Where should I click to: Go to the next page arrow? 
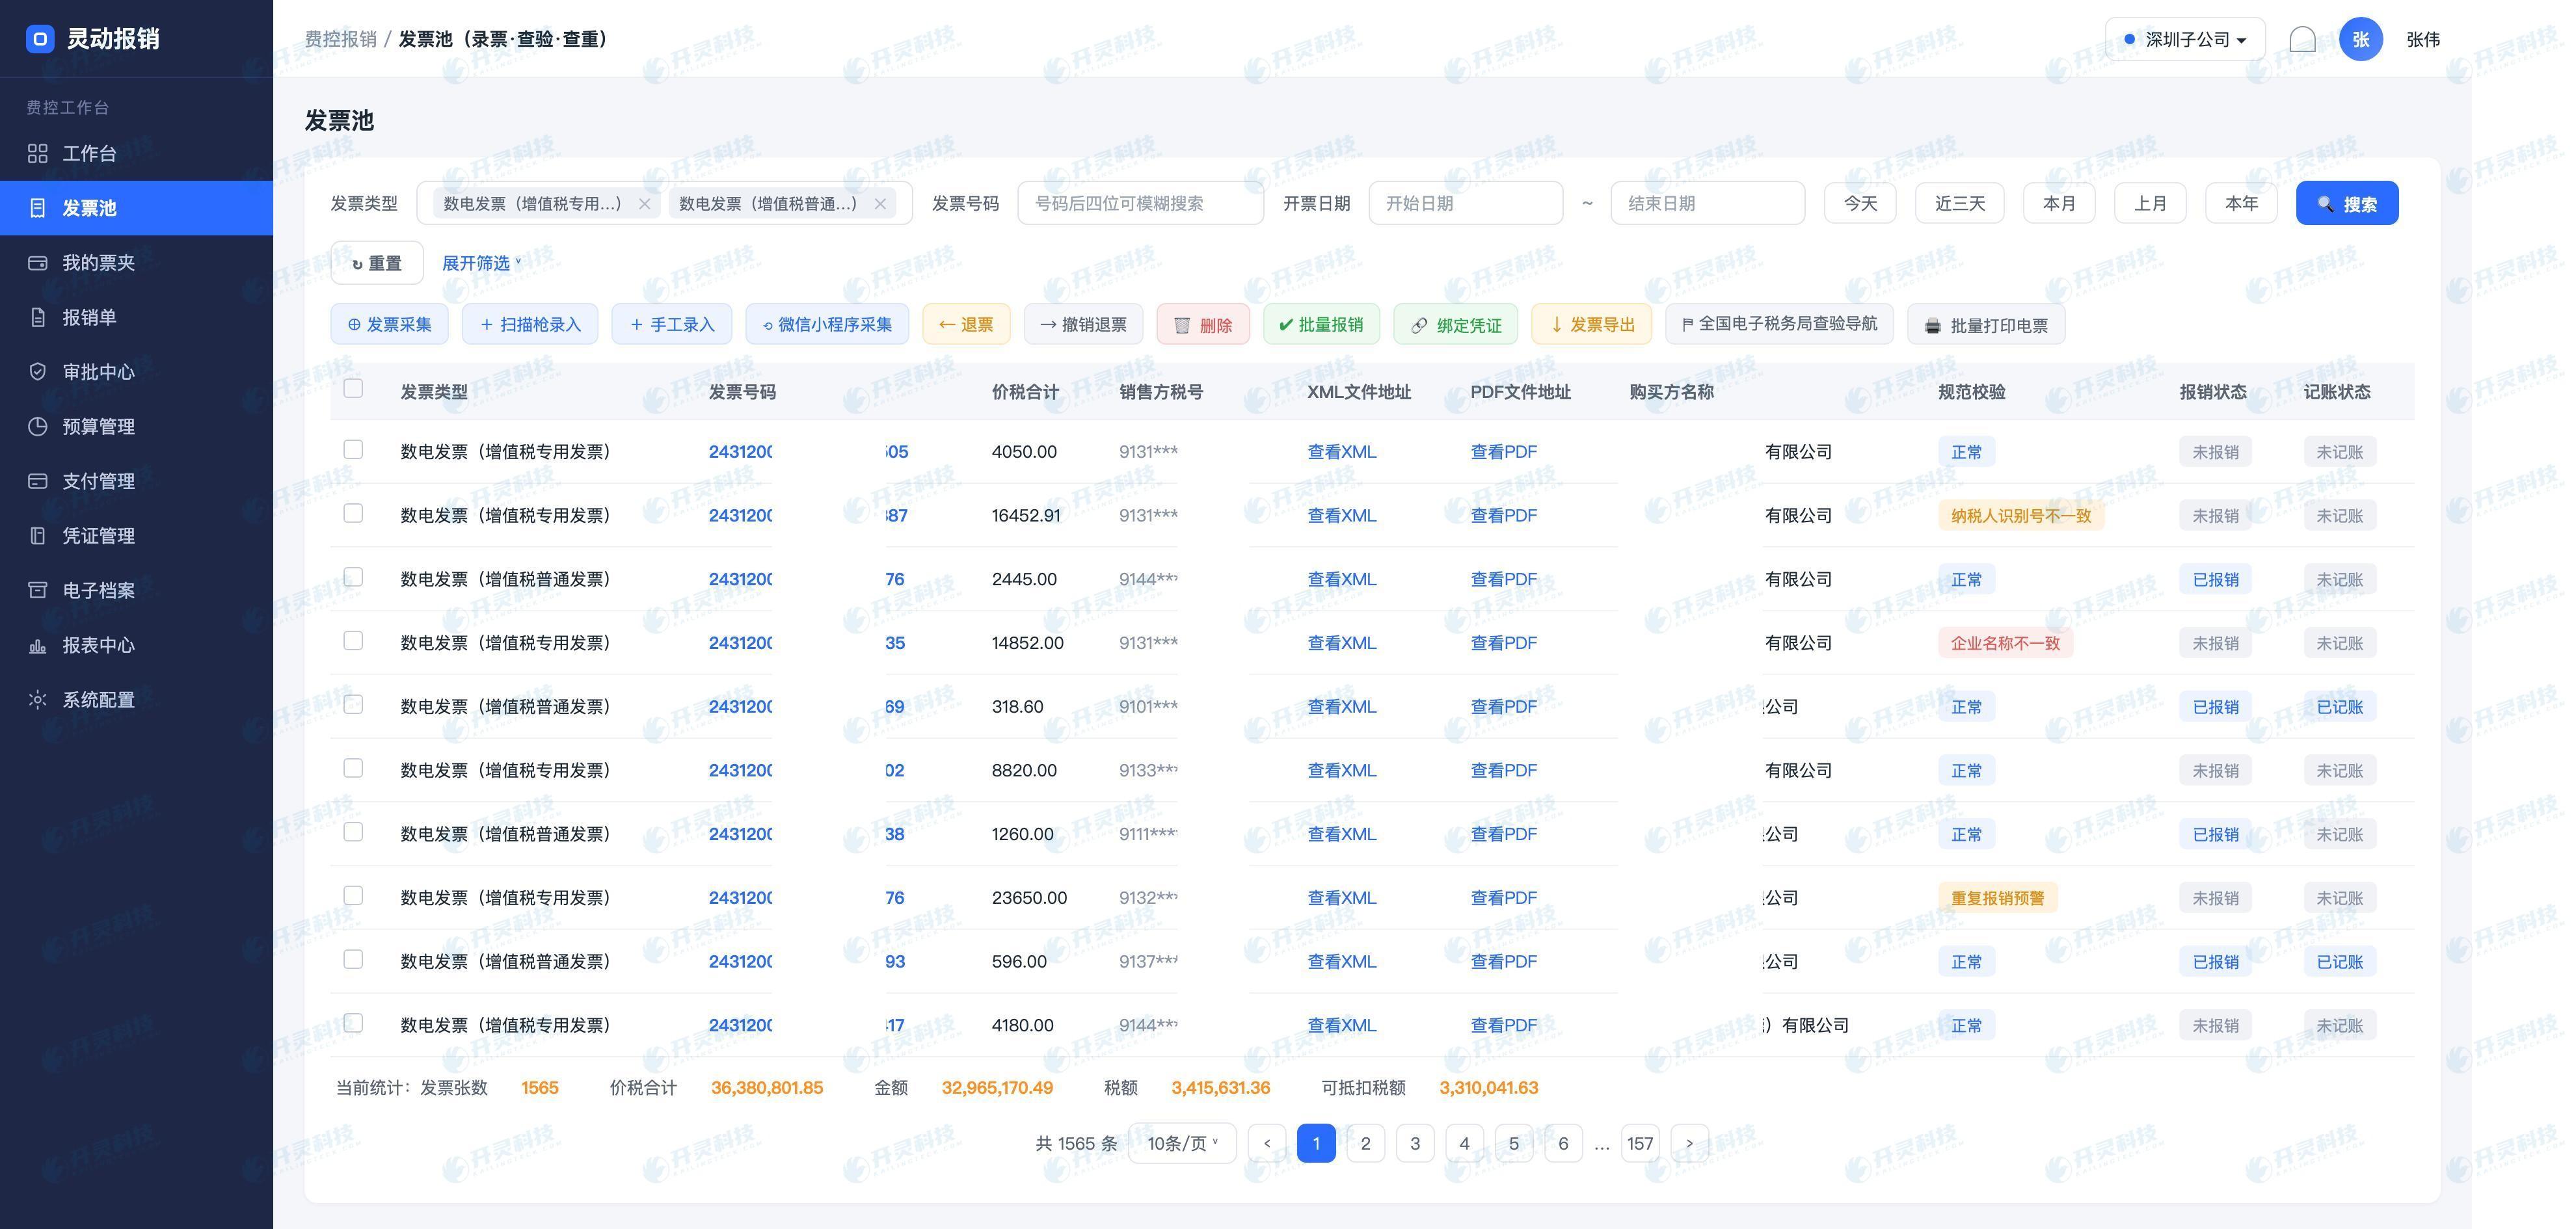pos(1689,1143)
